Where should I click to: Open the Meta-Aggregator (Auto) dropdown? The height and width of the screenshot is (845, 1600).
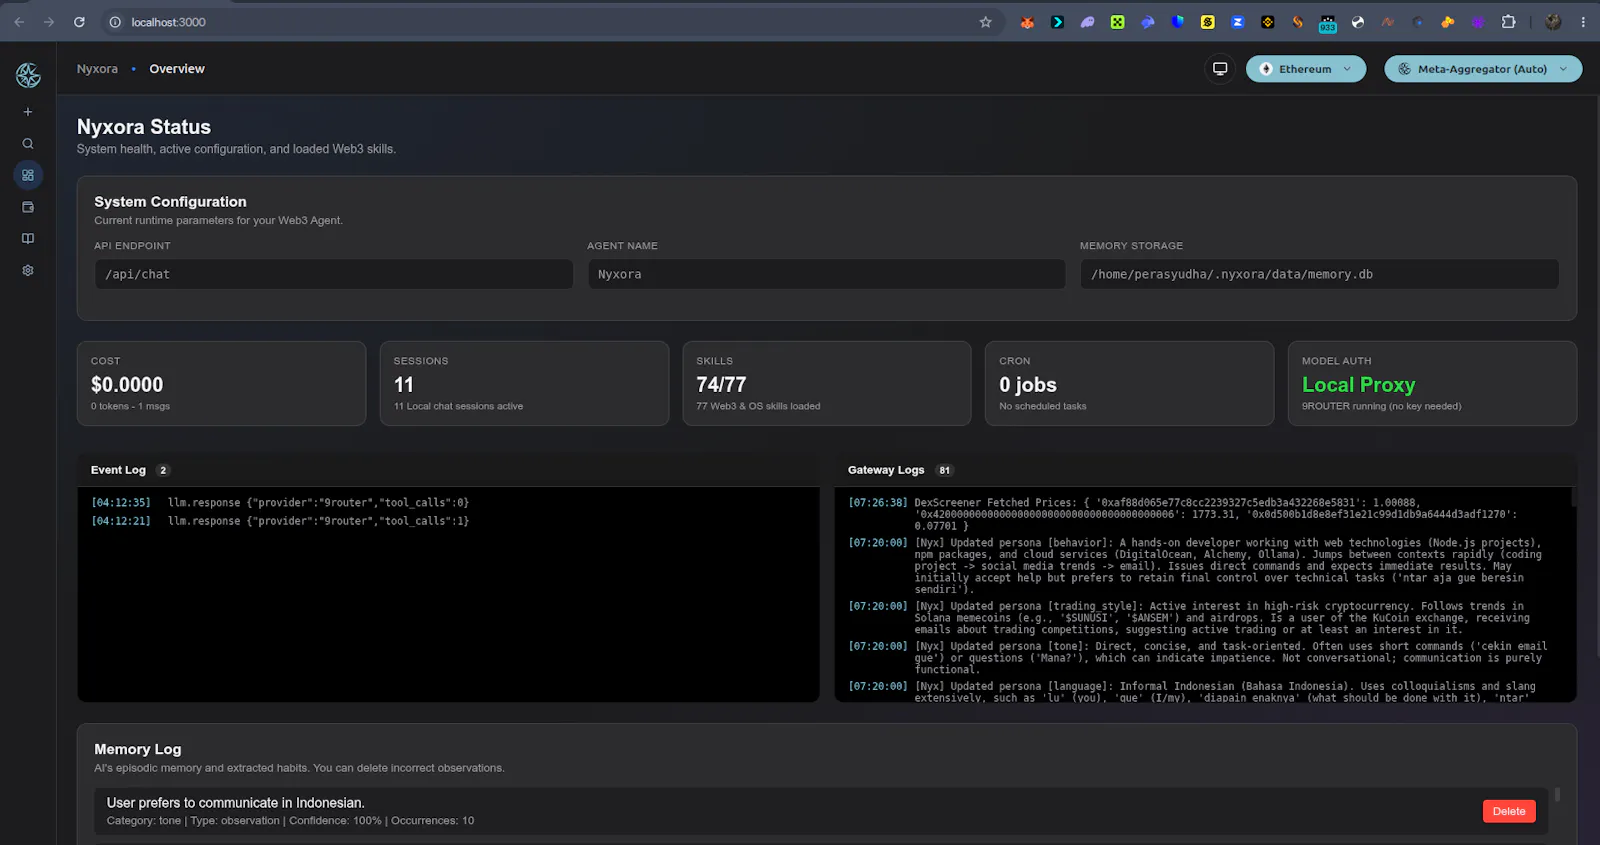pos(1483,69)
